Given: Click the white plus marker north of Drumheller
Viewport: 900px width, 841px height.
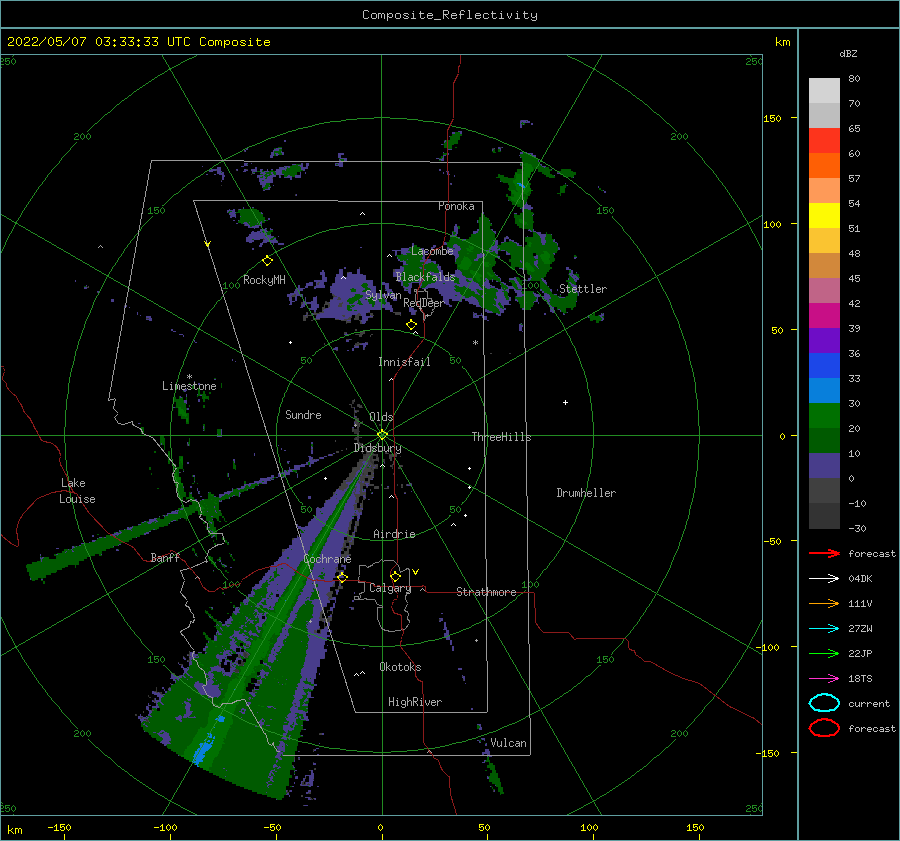Looking at the screenshot, I should point(565,402).
